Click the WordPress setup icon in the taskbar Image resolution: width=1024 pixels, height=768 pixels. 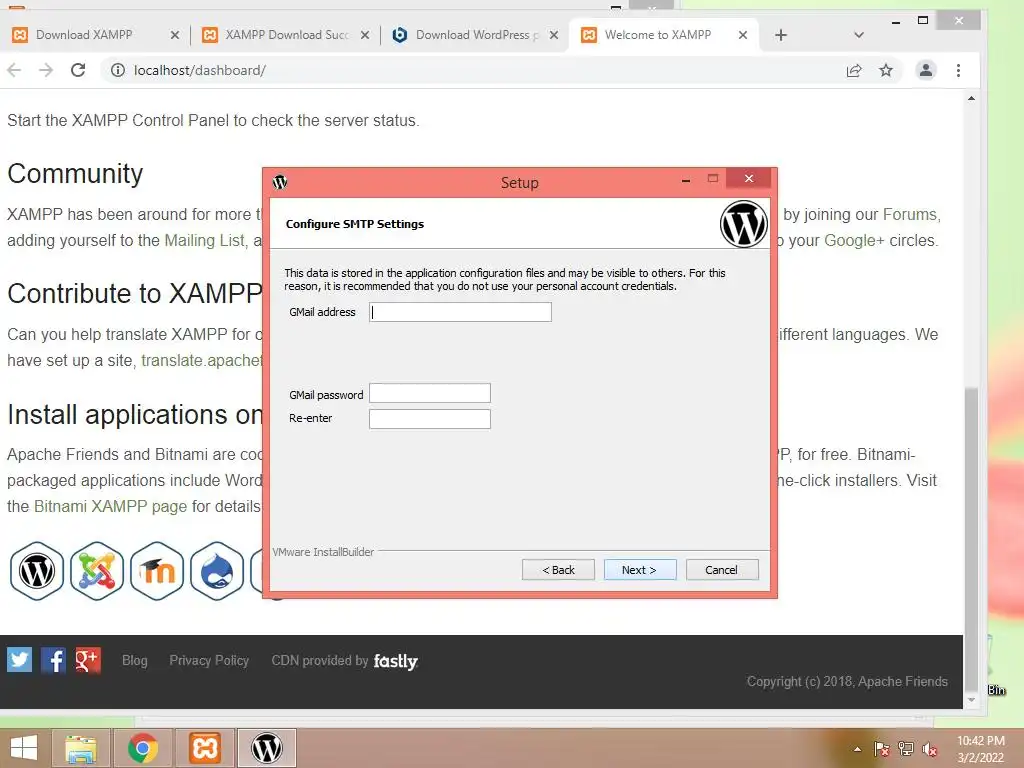coord(266,748)
